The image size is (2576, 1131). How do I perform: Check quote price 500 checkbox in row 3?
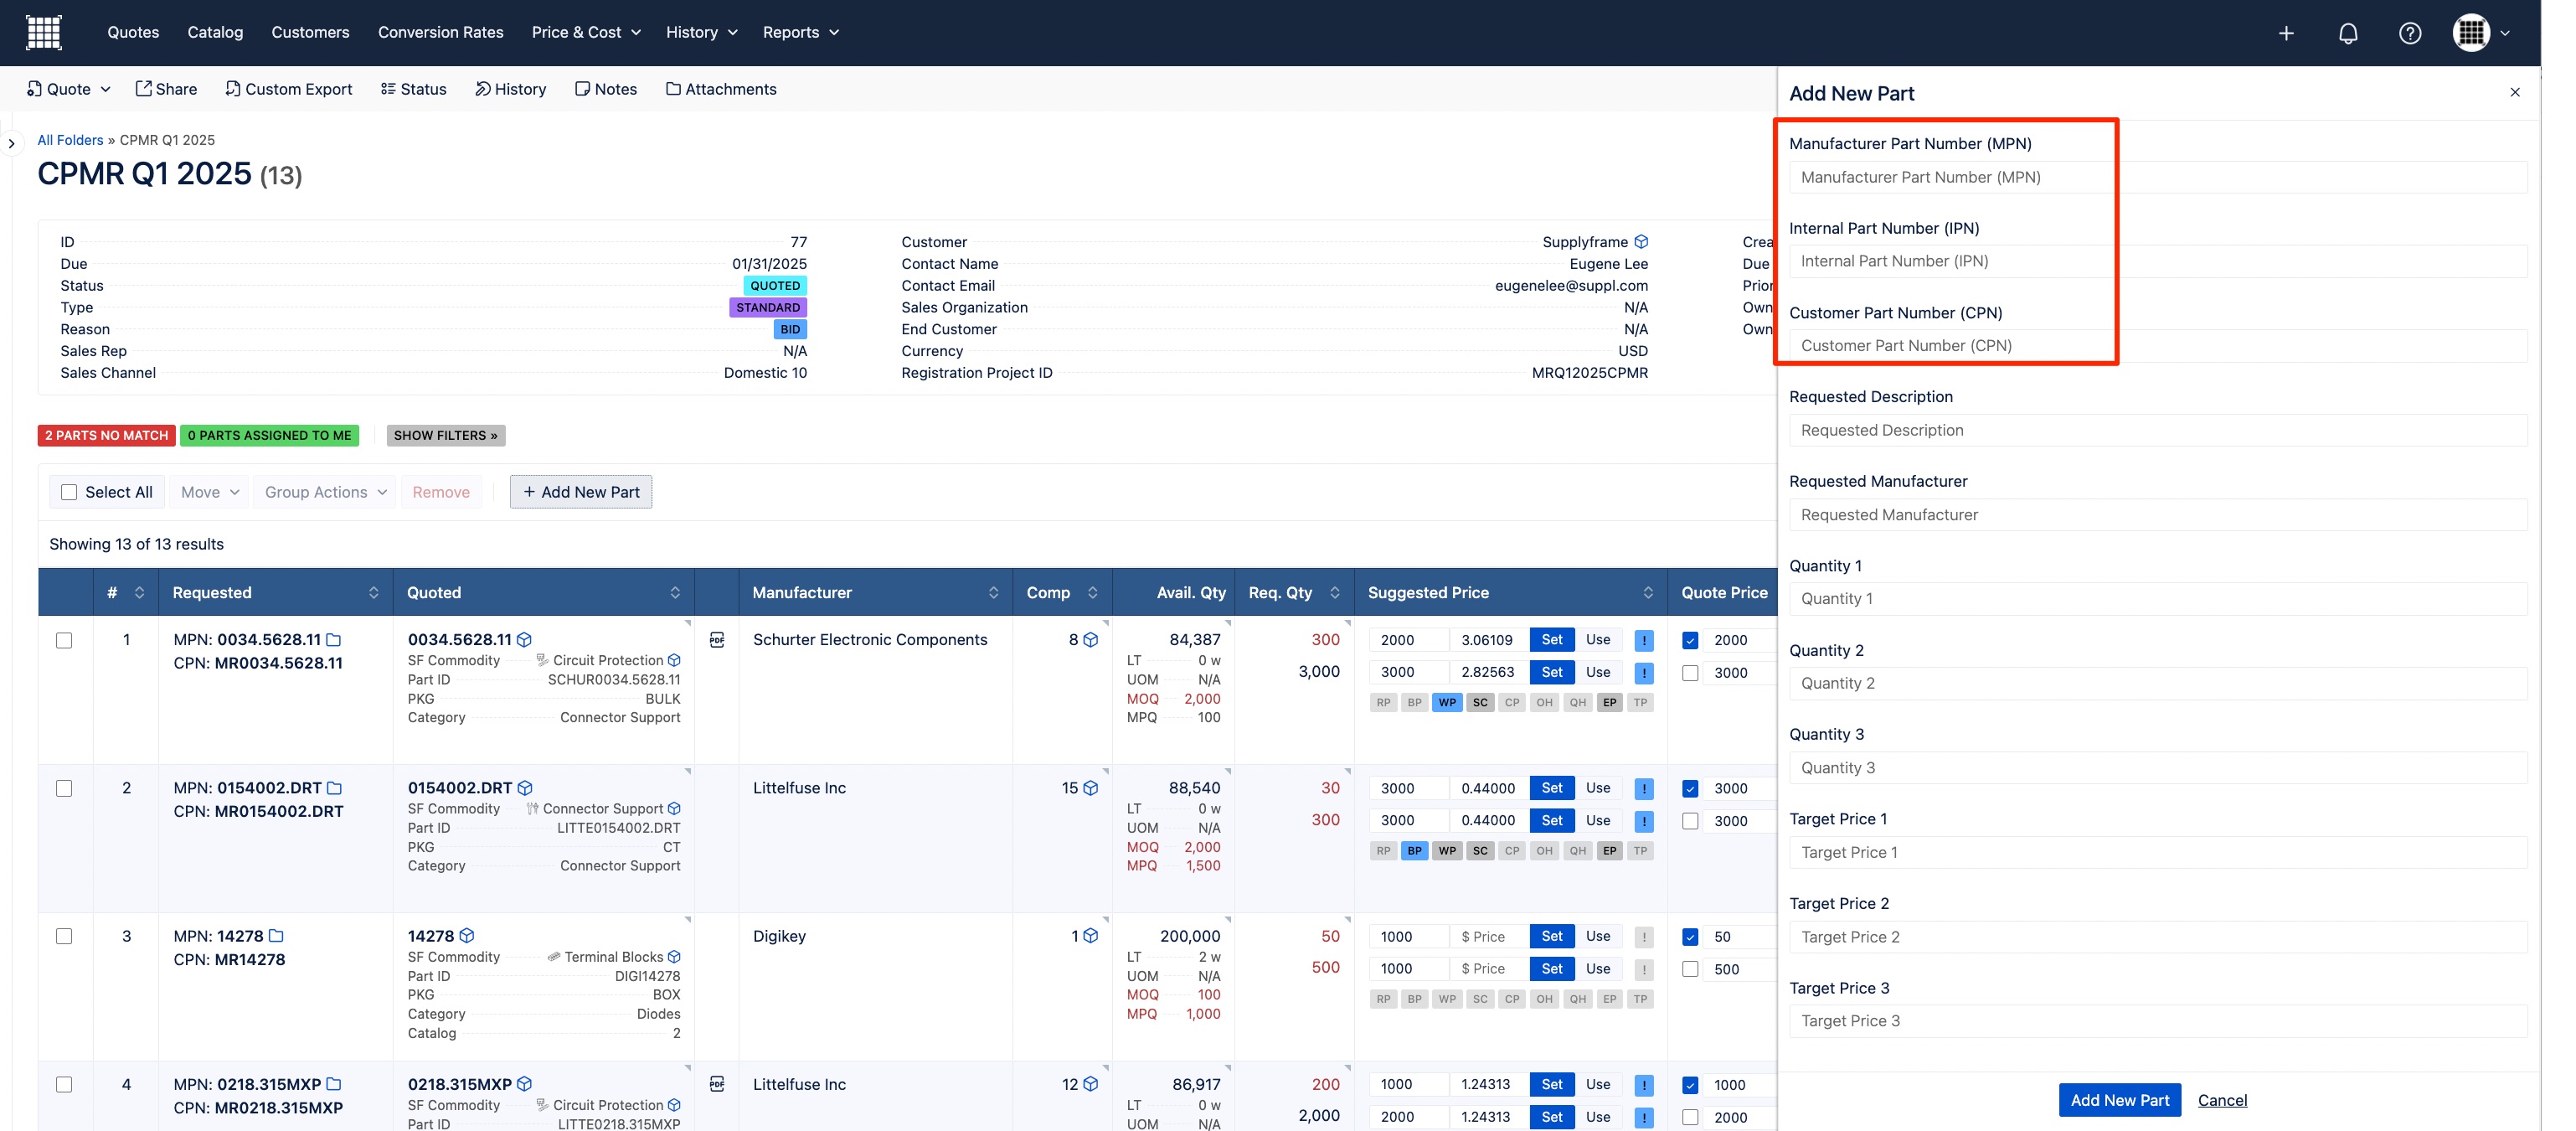pyautogui.click(x=1691, y=969)
